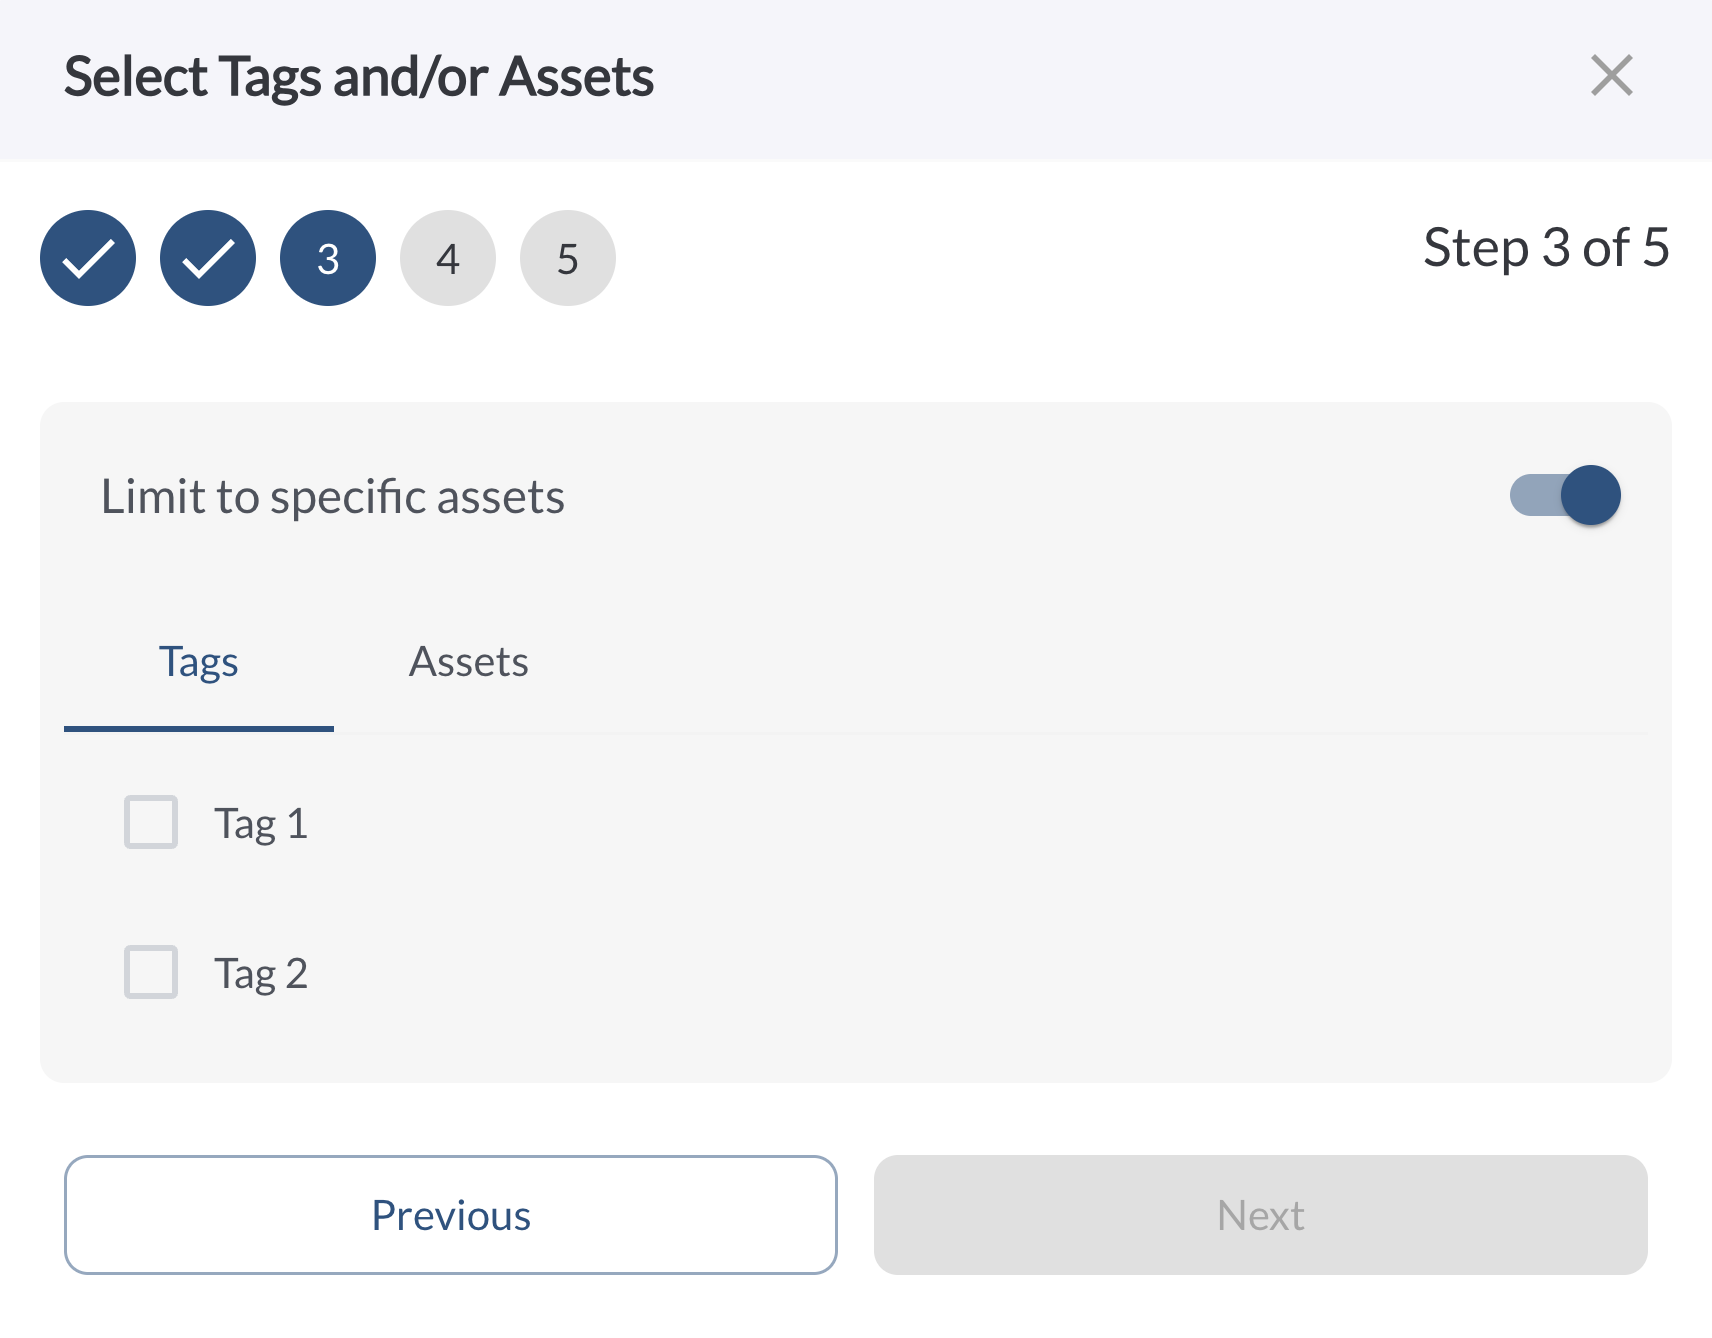Click the empty header bar beside the title
The image size is (1712, 1338).
click(x=1100, y=77)
